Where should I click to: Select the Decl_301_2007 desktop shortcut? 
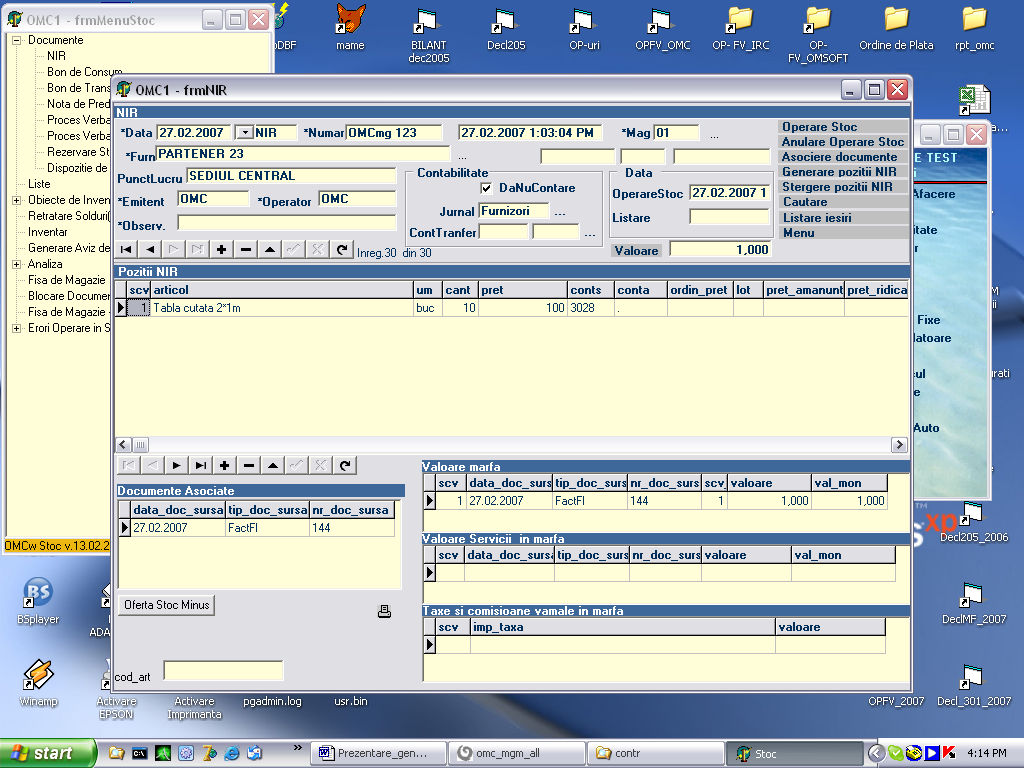(974, 685)
